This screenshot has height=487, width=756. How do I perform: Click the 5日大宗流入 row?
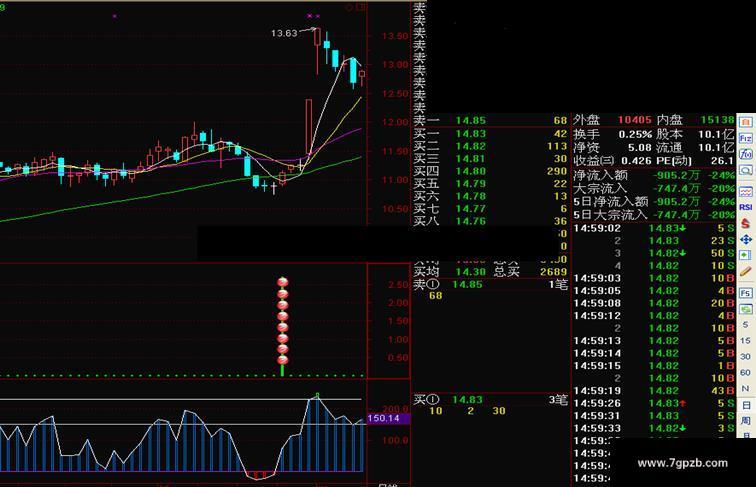(654, 215)
